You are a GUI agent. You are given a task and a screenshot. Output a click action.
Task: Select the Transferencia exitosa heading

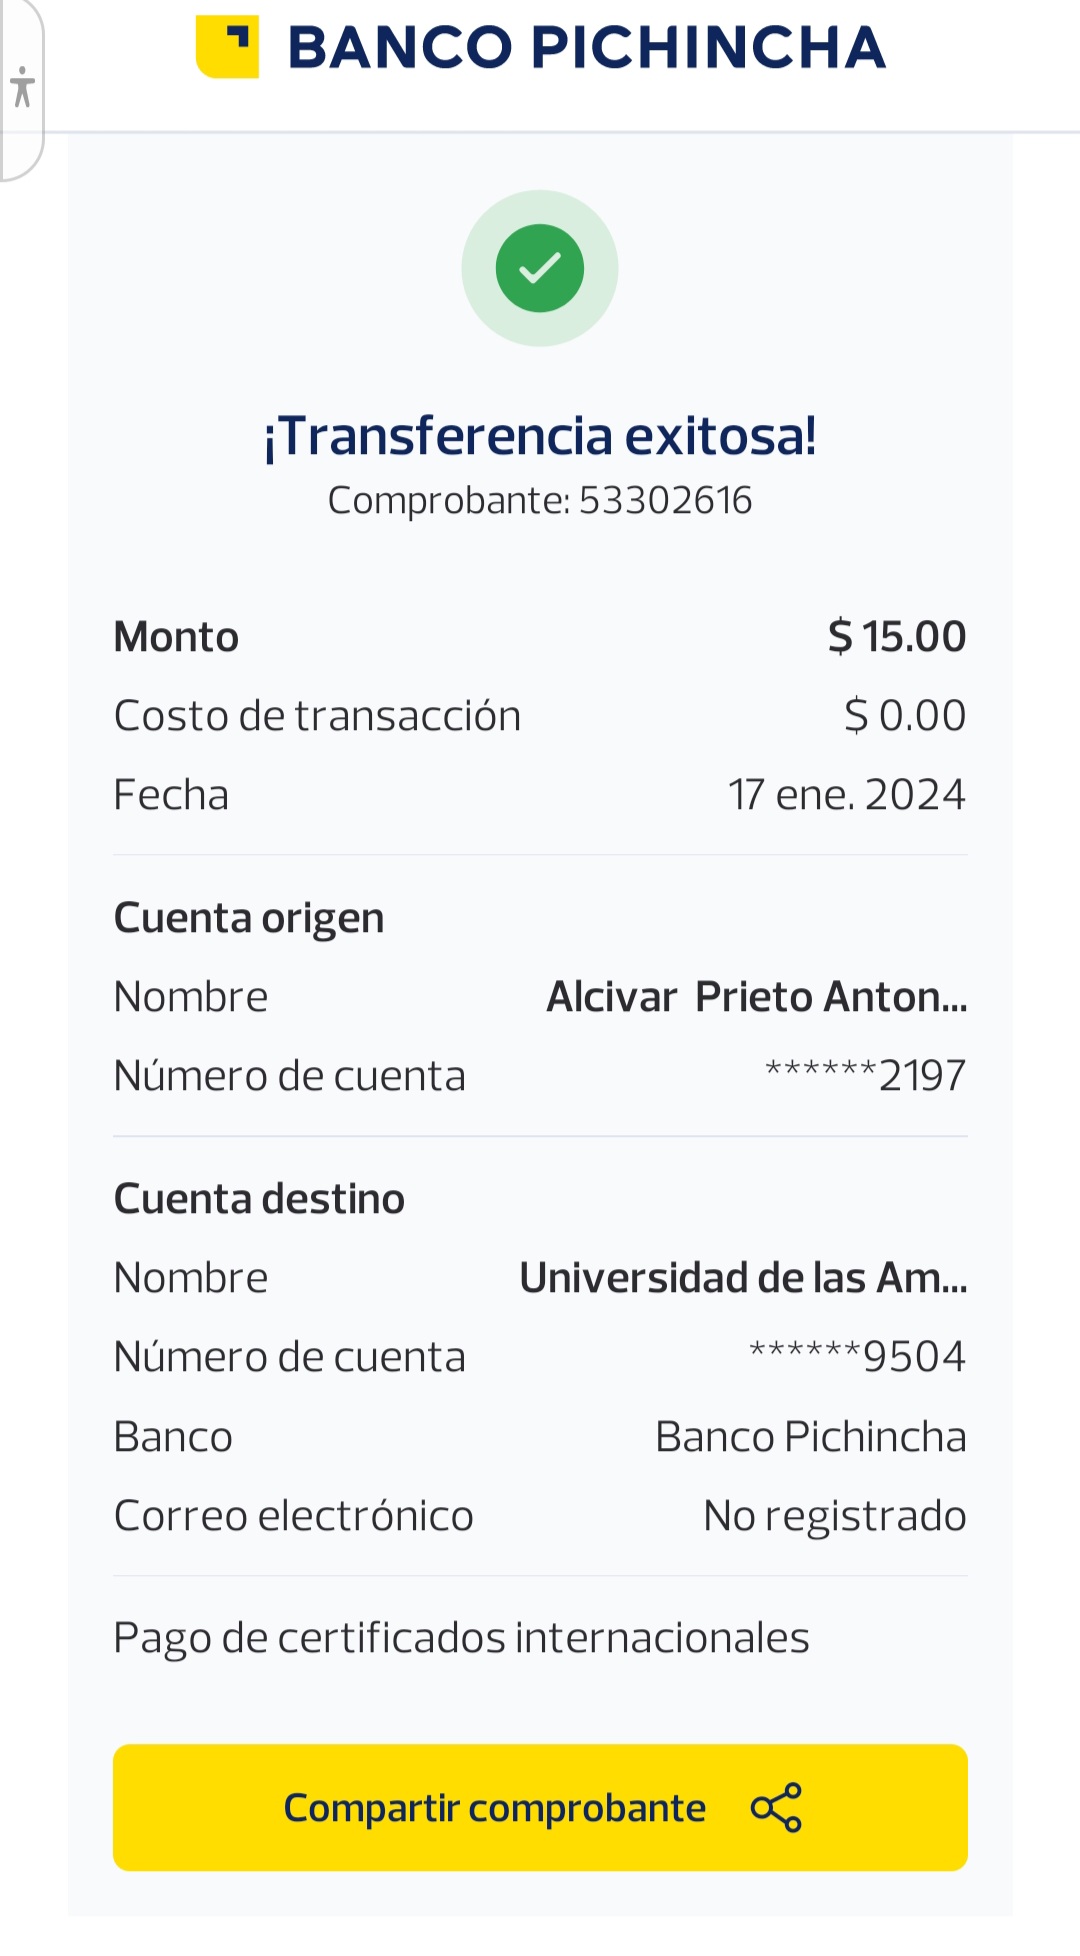click(x=540, y=436)
